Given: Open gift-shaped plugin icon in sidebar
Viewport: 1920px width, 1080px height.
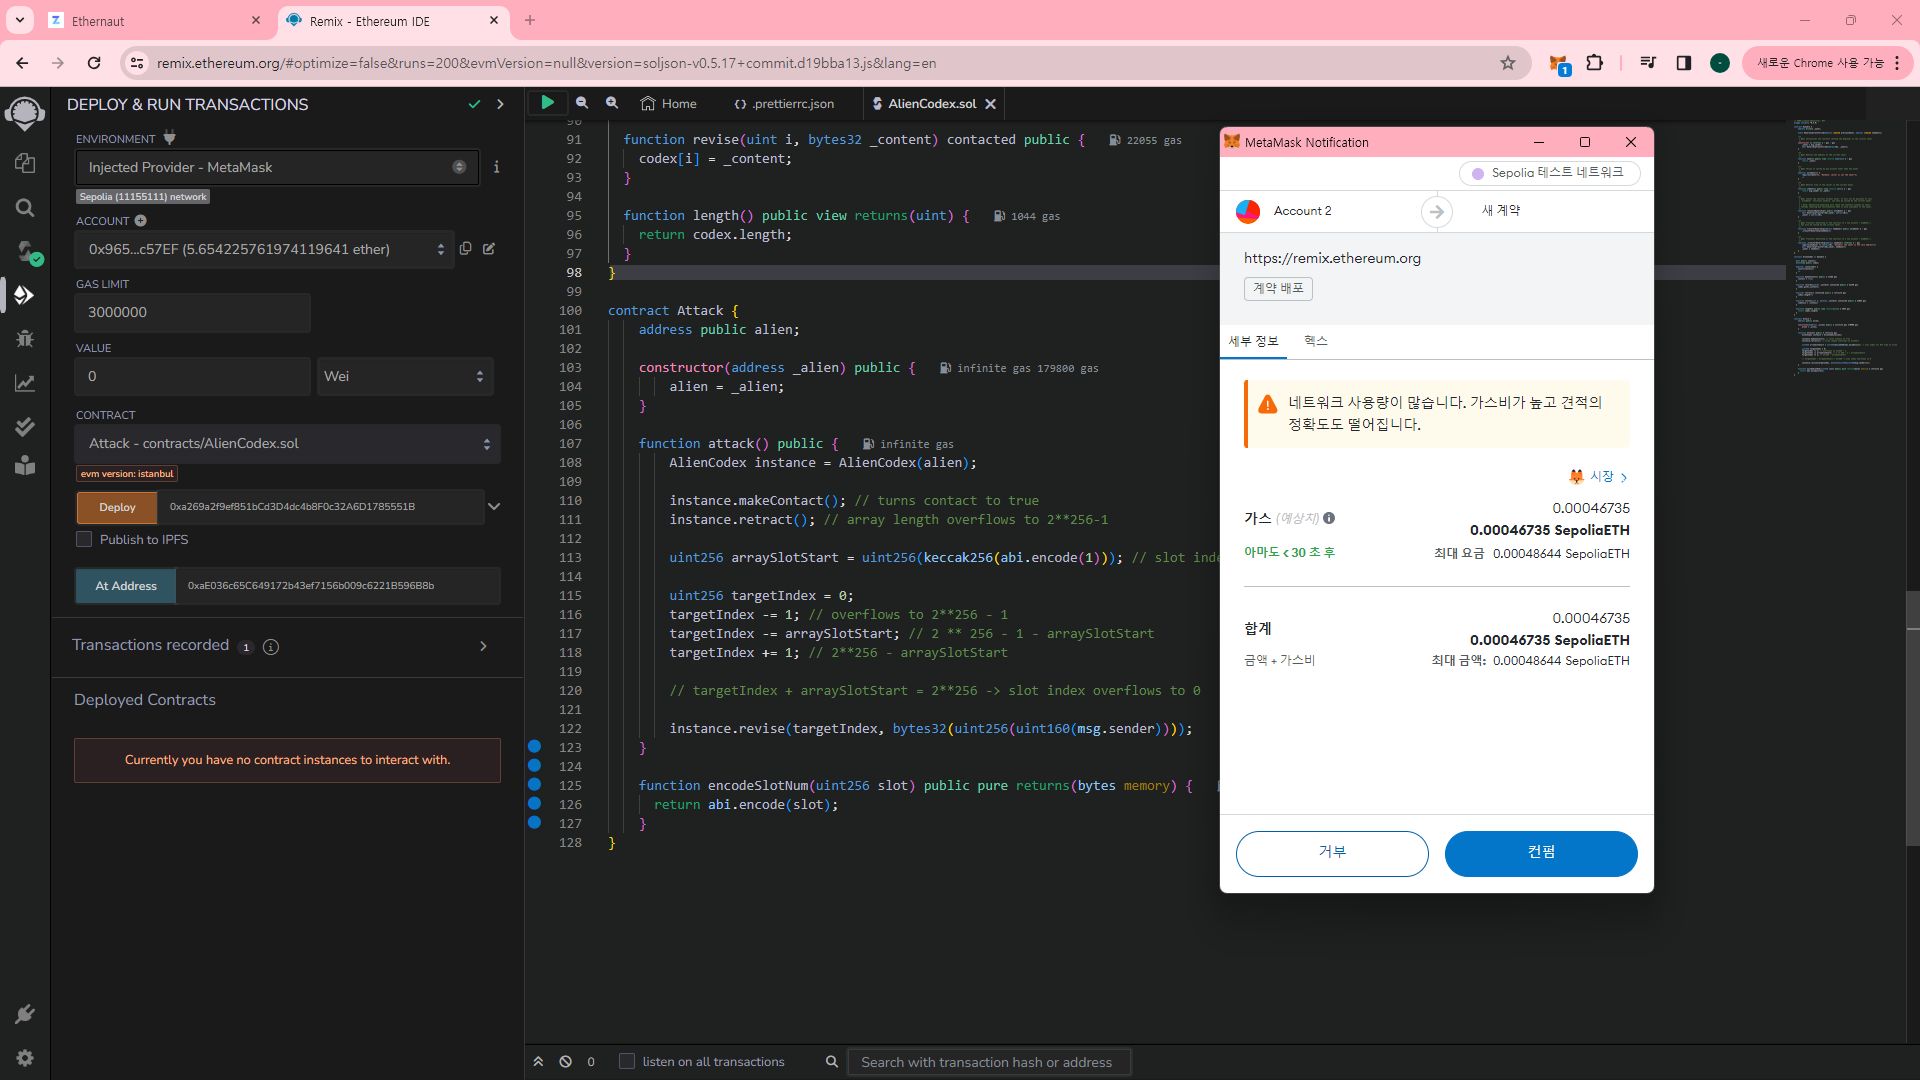Looking at the screenshot, I should pyautogui.click(x=25, y=466).
